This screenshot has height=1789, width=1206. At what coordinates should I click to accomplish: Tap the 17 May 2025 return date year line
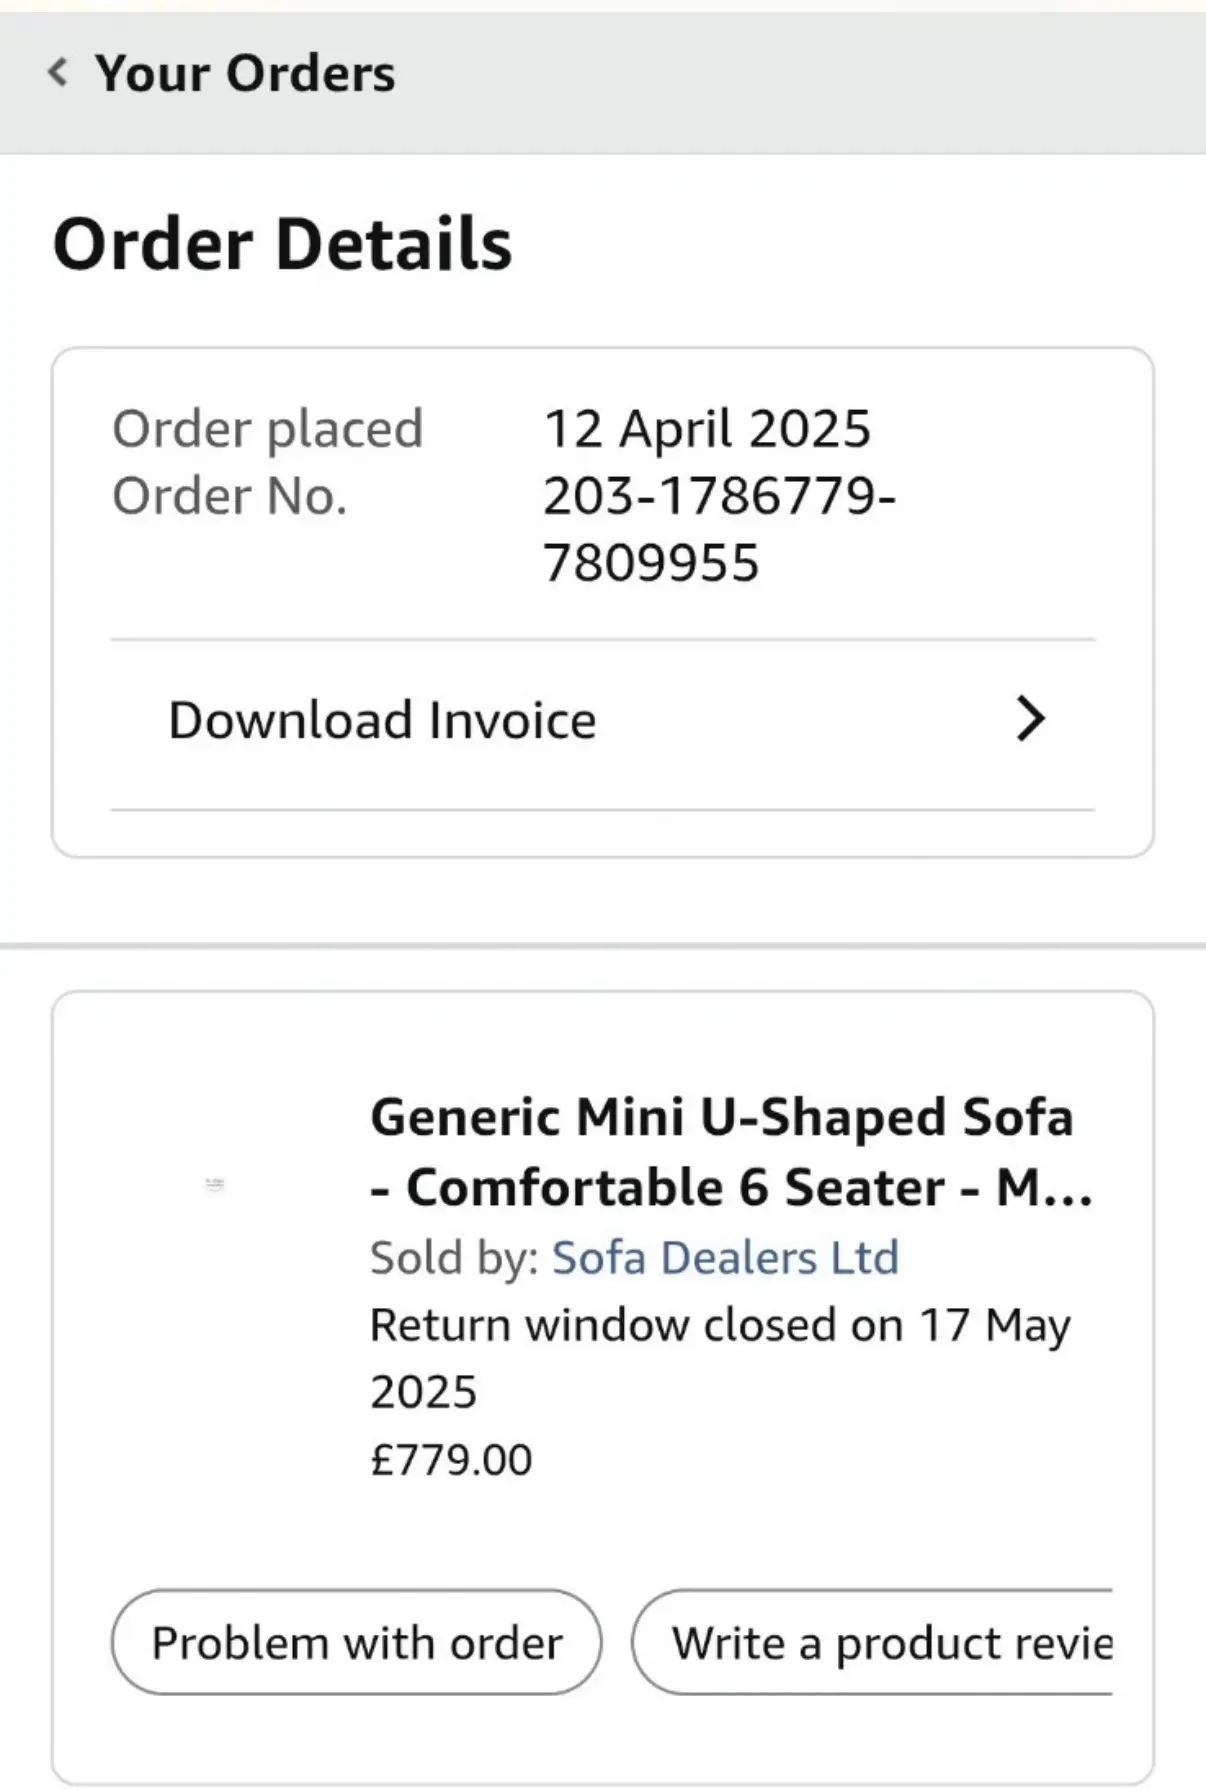[423, 1392]
